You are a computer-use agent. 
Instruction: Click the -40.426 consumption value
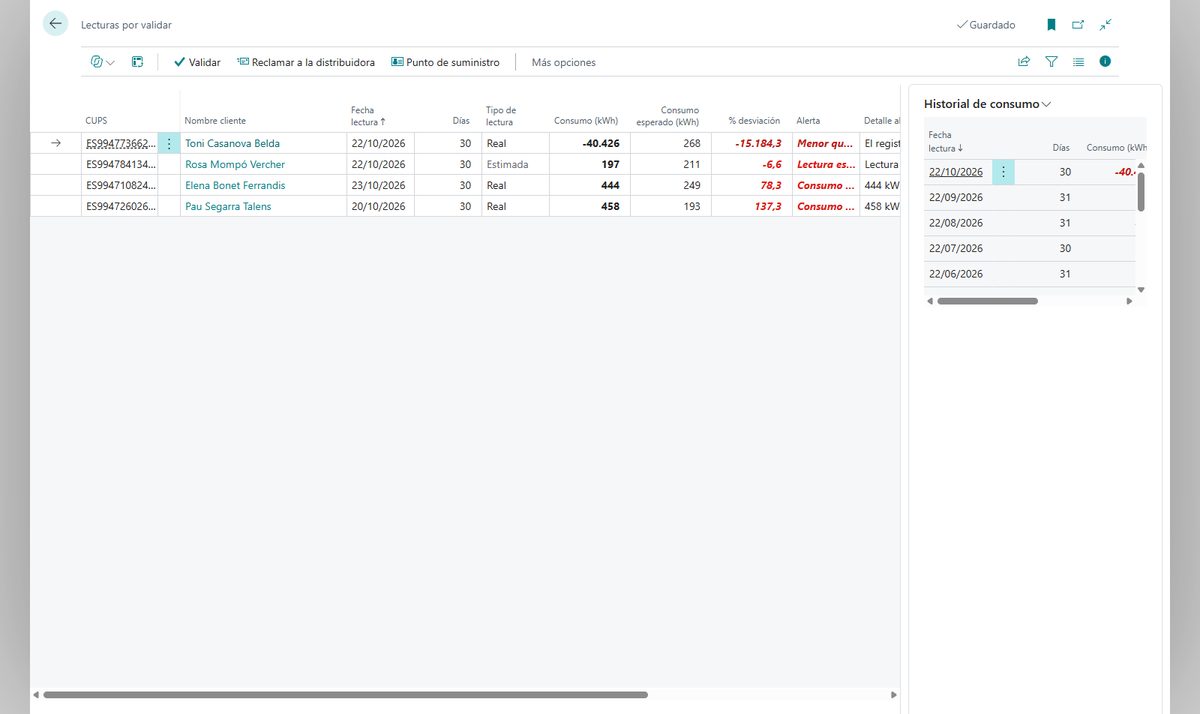600,144
